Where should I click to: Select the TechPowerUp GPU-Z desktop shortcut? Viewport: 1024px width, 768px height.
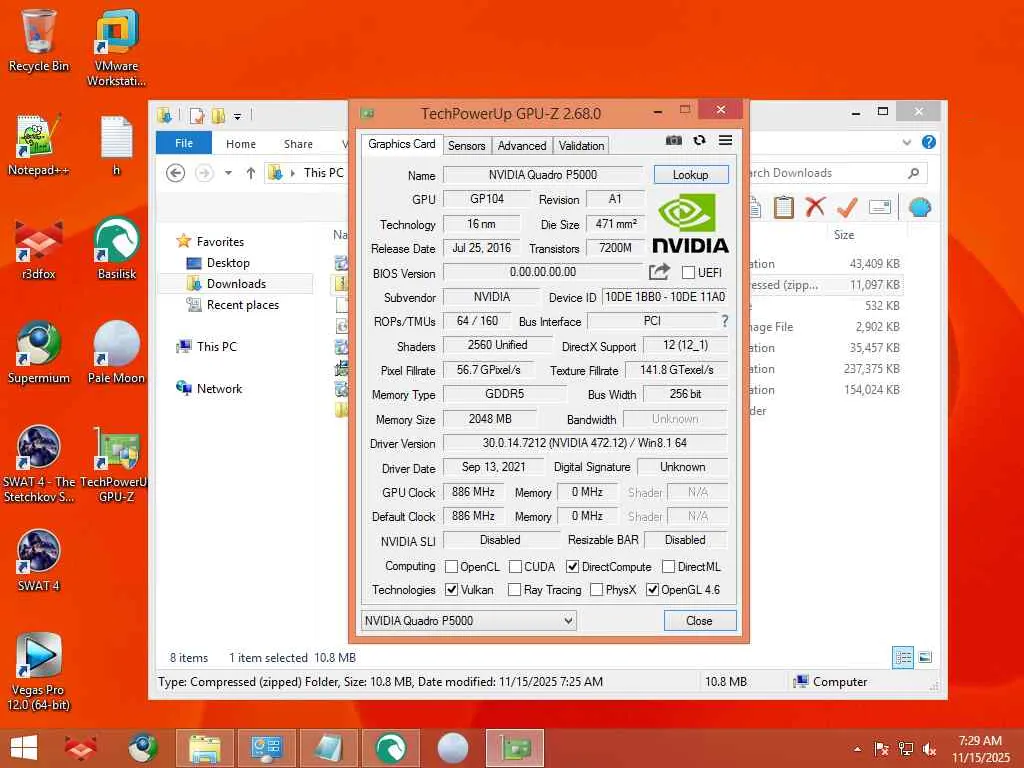[116, 465]
